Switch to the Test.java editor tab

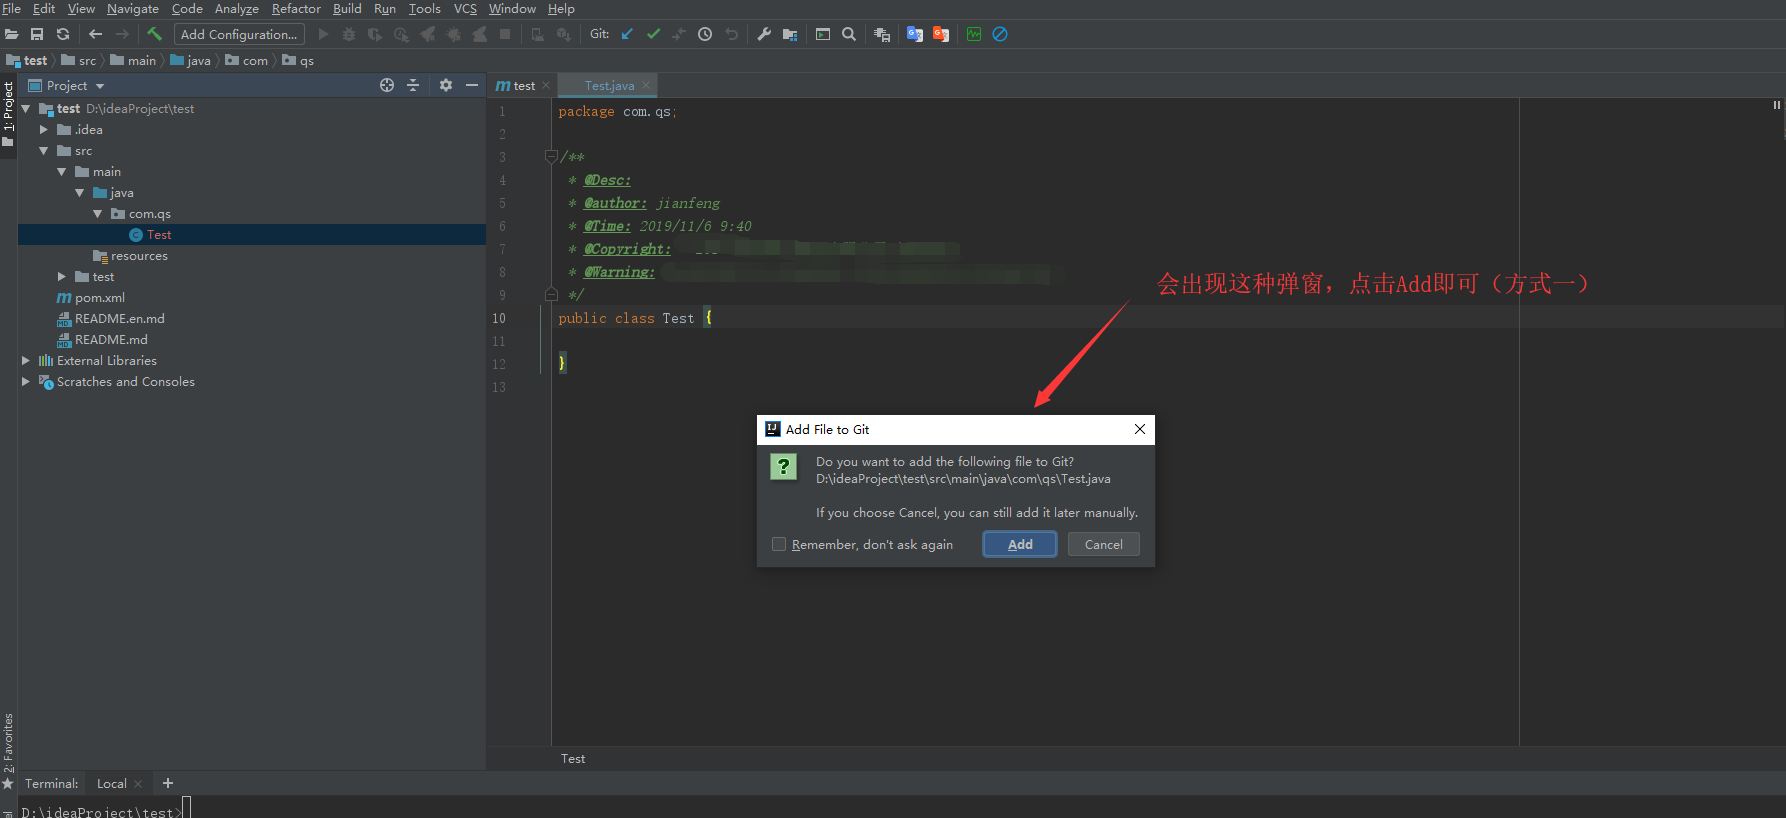click(609, 86)
